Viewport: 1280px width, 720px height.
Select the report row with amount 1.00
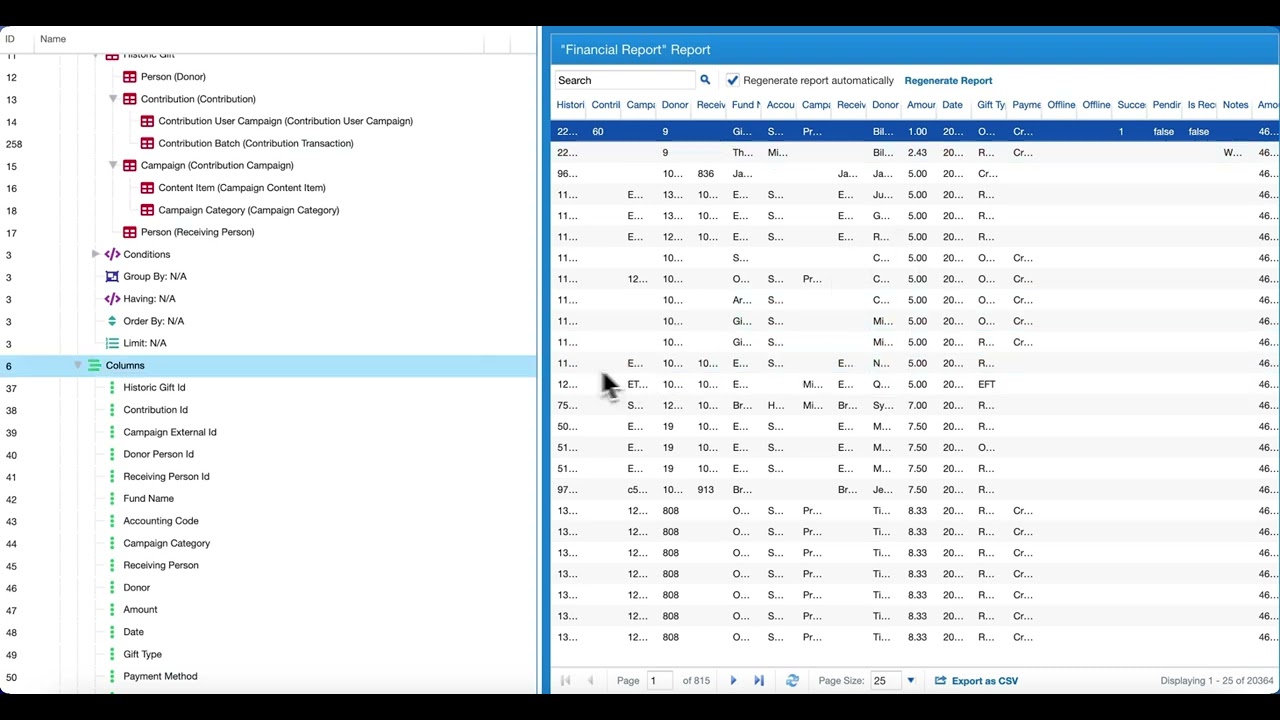point(915,132)
